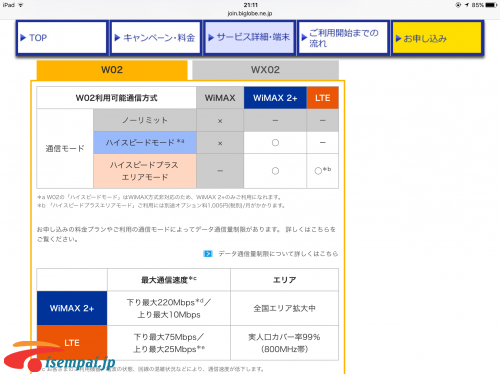Tap the join.biglobe.ne.jp address bar
The image size is (500, 374).
click(250, 13)
